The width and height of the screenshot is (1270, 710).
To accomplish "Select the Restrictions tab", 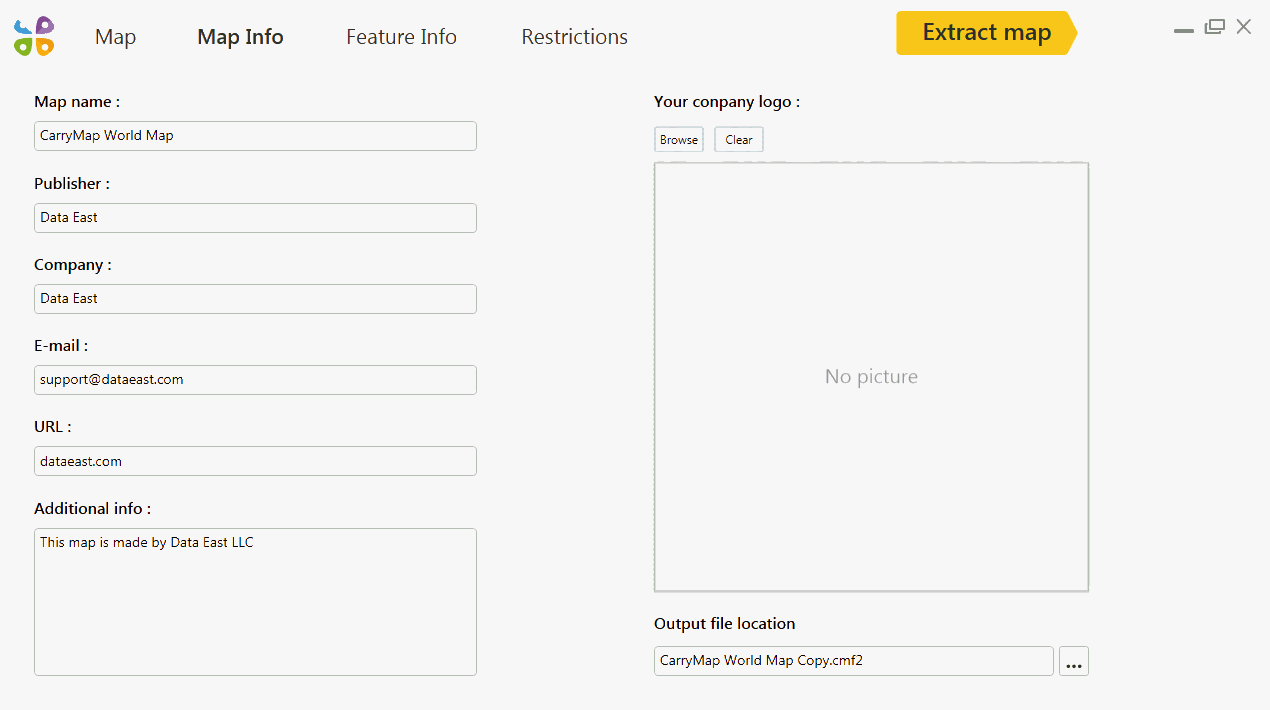I will pyautogui.click(x=574, y=37).
